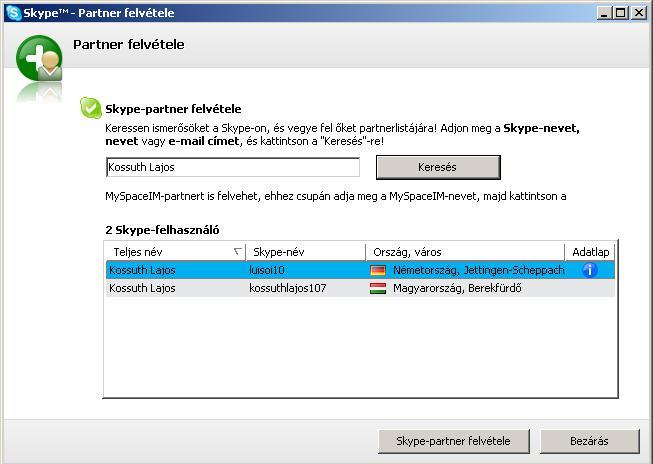This screenshot has height=464, width=653.
Task: Open profile via blue info icon
Action: (x=589, y=270)
